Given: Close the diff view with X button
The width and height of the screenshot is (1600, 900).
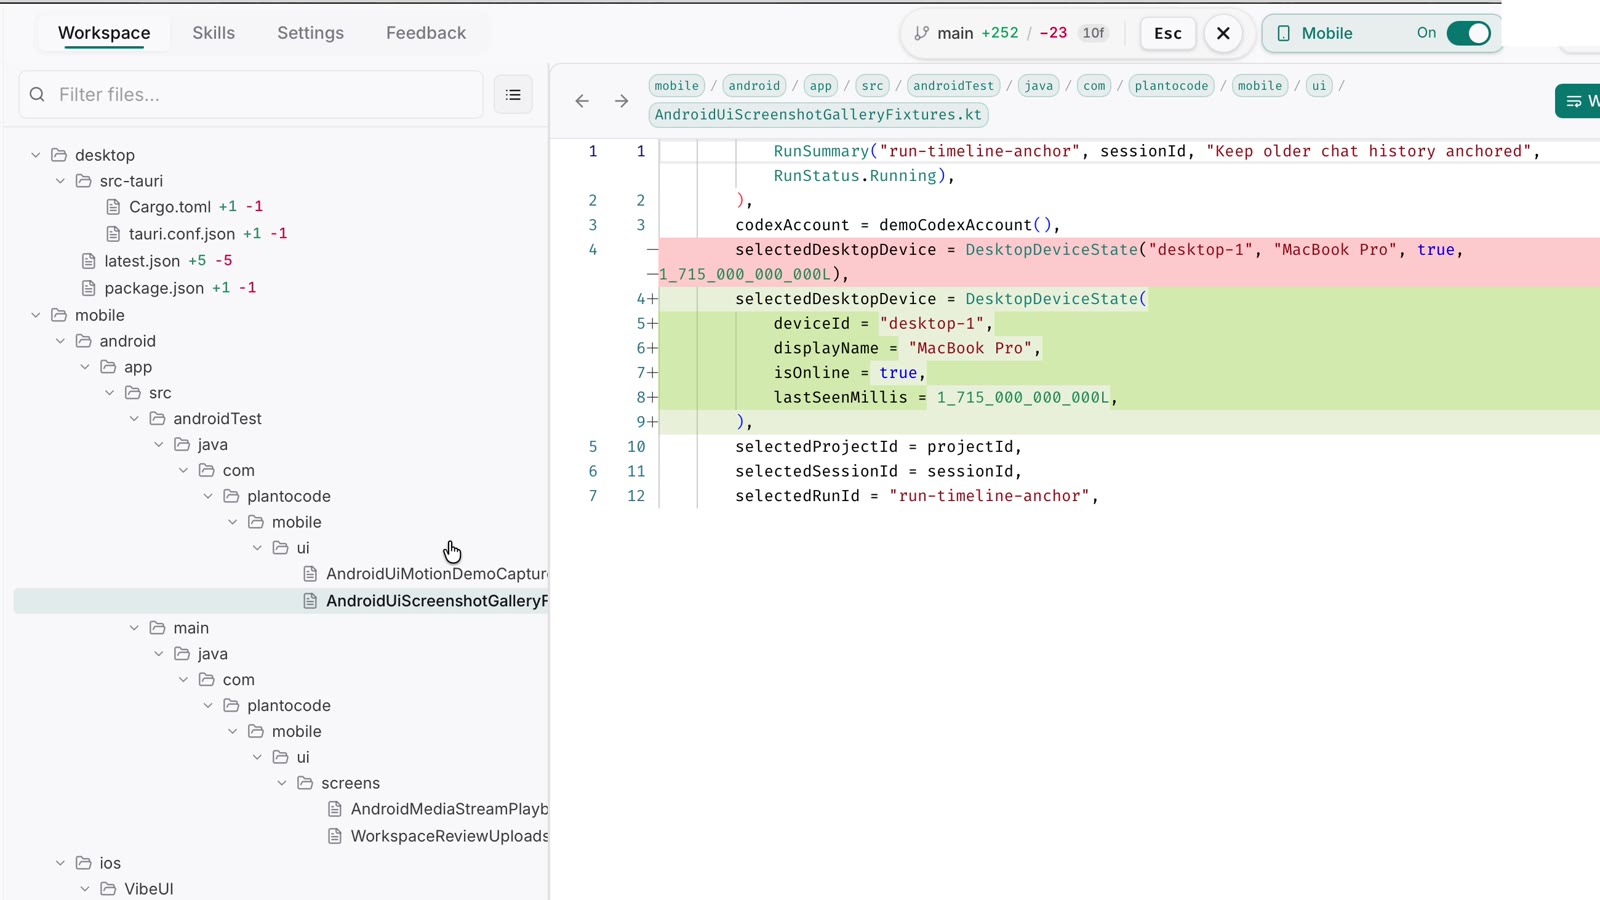Looking at the screenshot, I should pyautogui.click(x=1223, y=33).
